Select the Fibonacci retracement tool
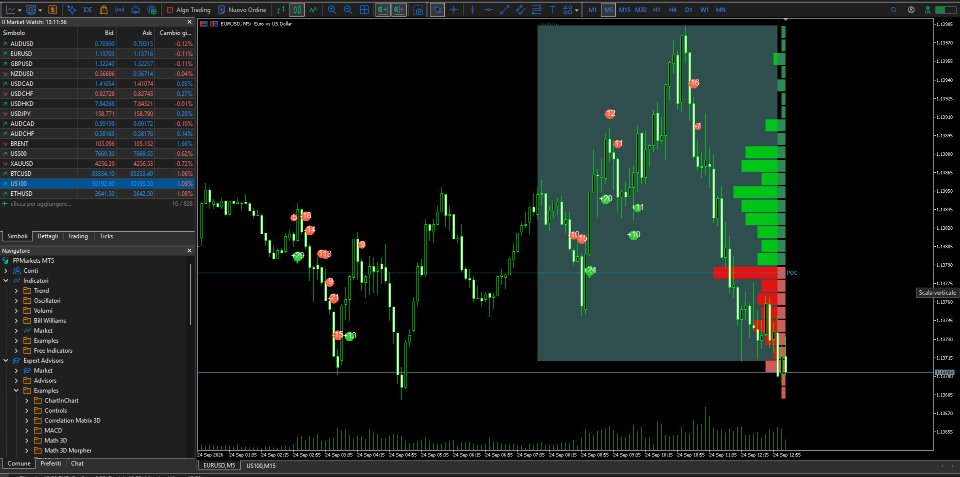Viewport: 960px width, 477px height. point(537,10)
